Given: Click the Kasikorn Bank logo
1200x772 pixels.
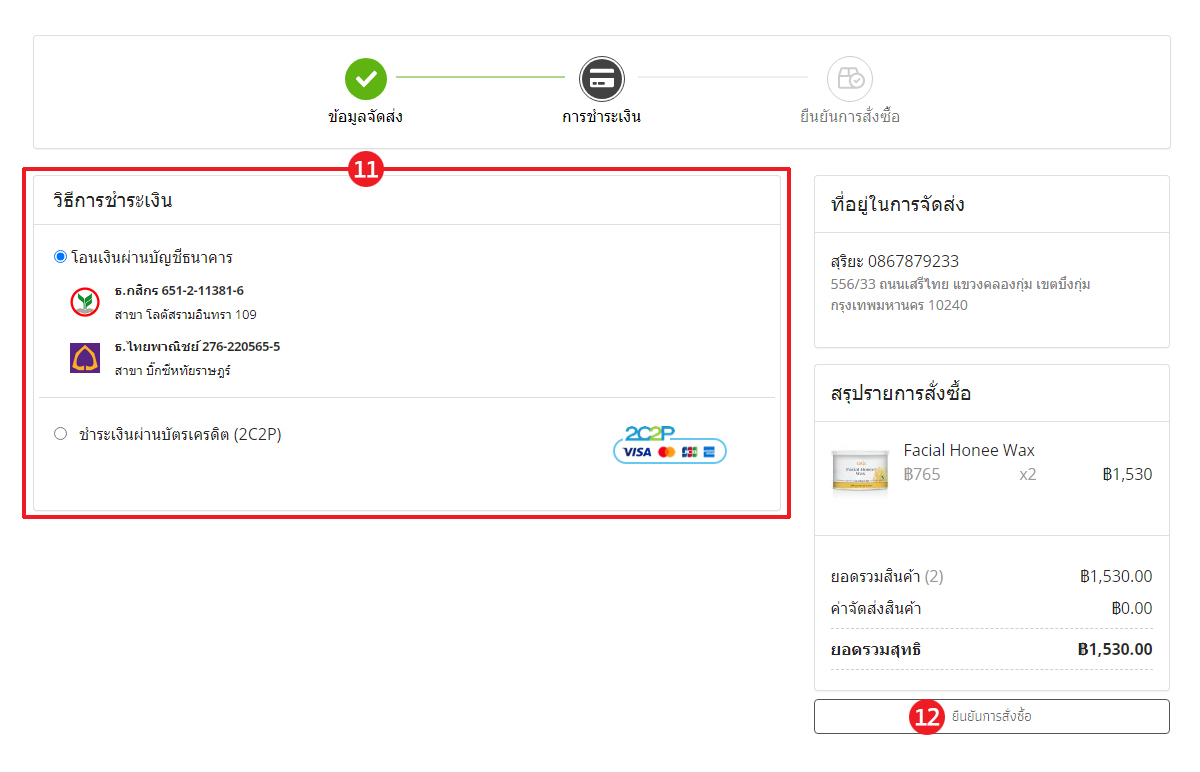Looking at the screenshot, I should [85, 302].
